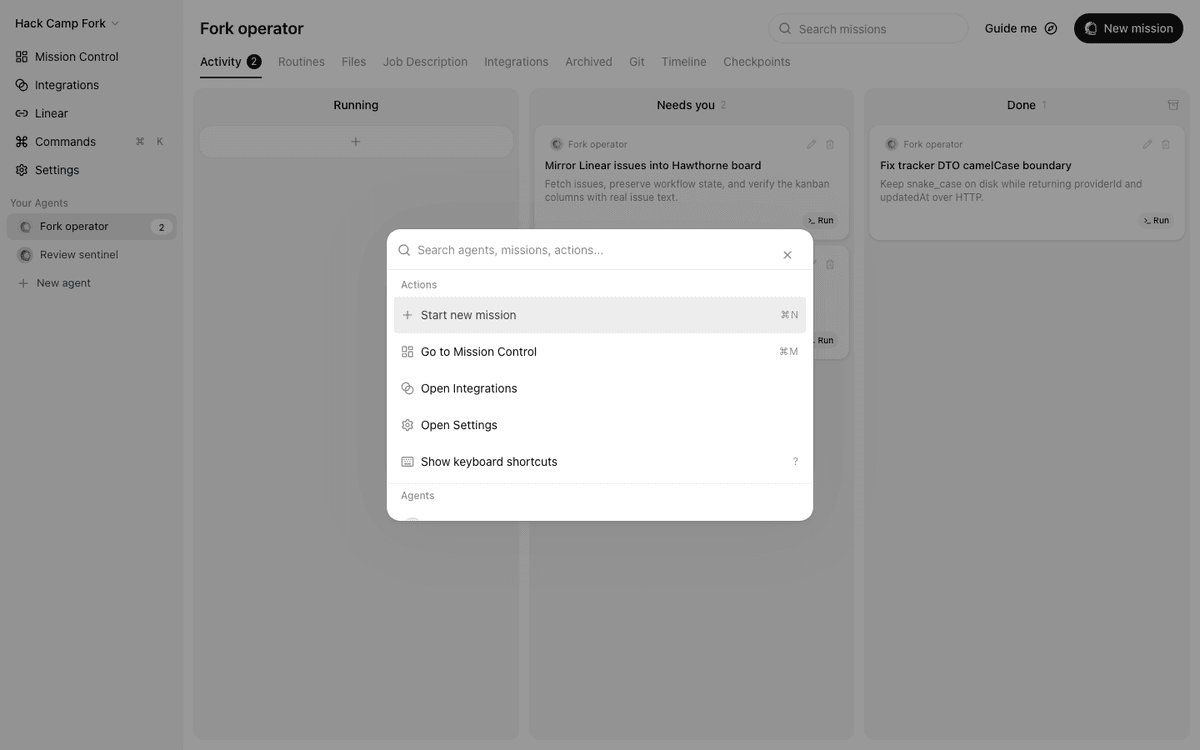Select Show keyboard shortcuts action
Viewport: 1200px width, 750px height.
600,462
